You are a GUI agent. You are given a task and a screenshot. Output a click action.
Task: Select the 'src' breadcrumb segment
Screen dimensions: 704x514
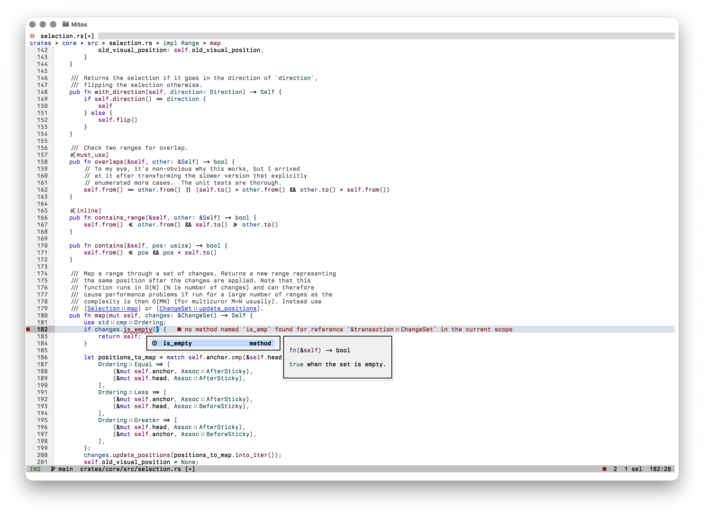pos(92,43)
